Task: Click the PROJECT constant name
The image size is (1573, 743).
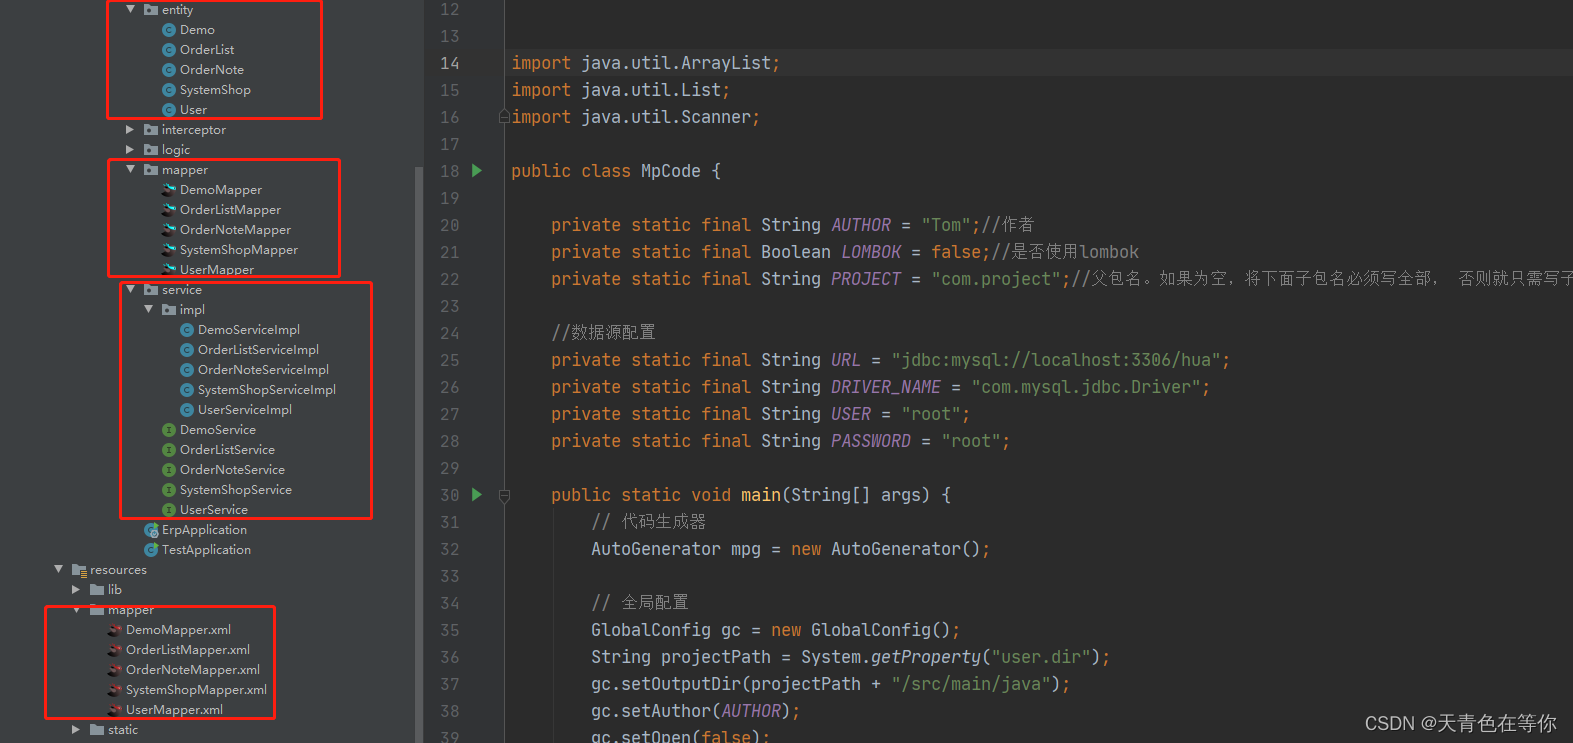Action: coord(866,279)
